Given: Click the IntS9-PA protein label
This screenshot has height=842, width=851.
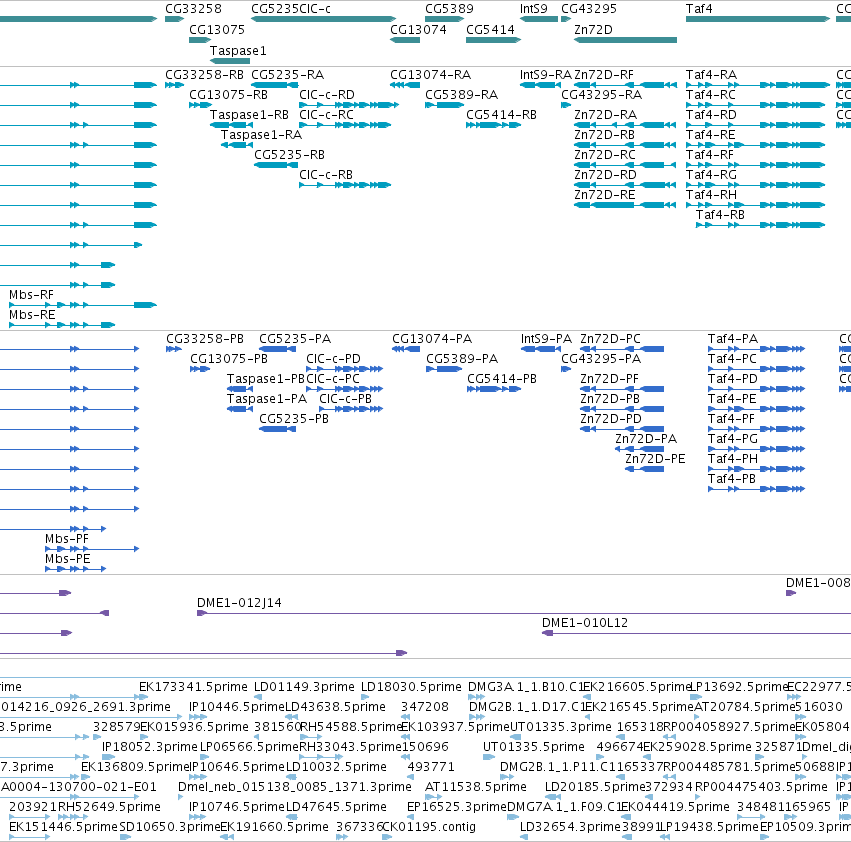Looking at the screenshot, I should [x=546, y=339].
